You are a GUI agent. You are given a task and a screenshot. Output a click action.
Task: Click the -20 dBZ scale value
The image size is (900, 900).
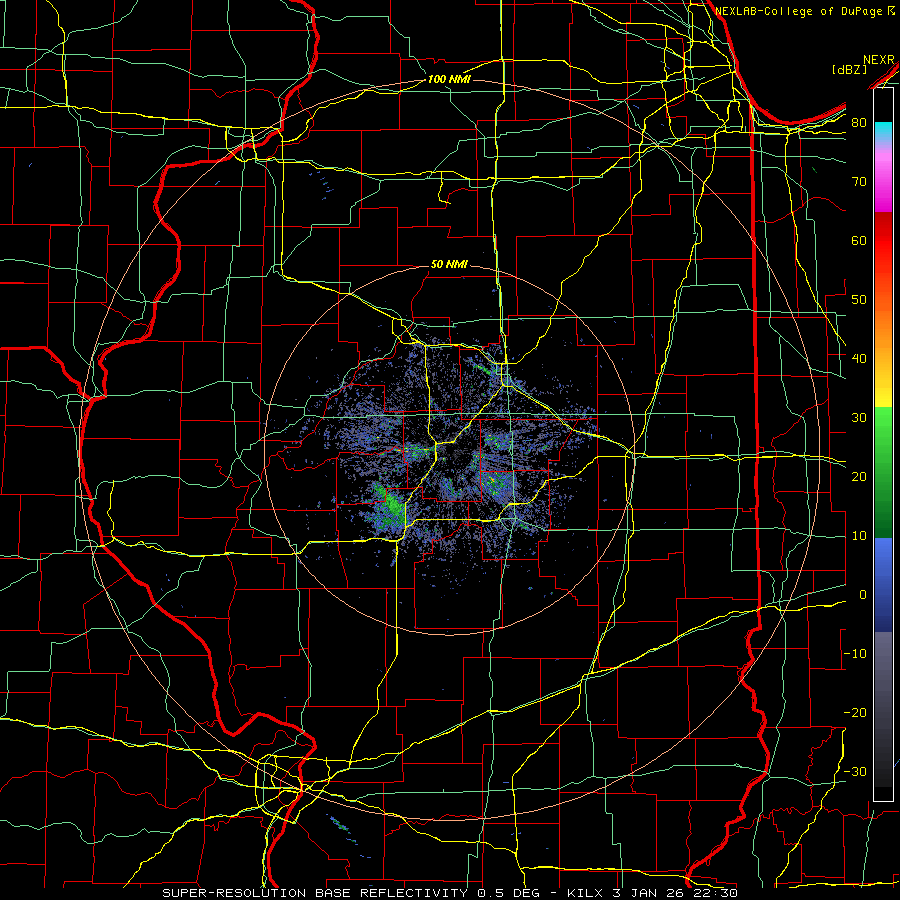(855, 712)
